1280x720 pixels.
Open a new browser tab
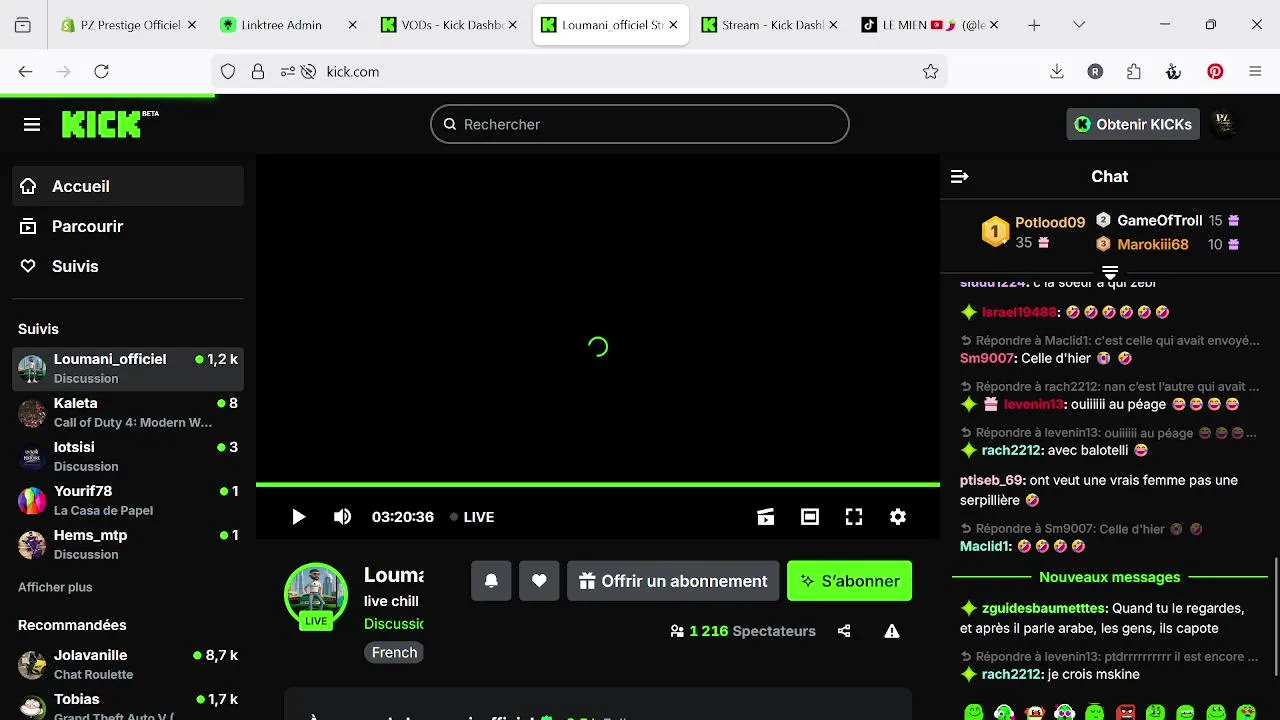(1034, 25)
